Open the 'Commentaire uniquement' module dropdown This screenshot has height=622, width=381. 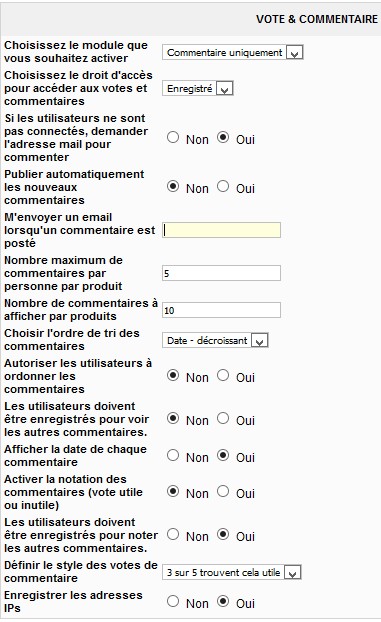pyautogui.click(x=233, y=52)
